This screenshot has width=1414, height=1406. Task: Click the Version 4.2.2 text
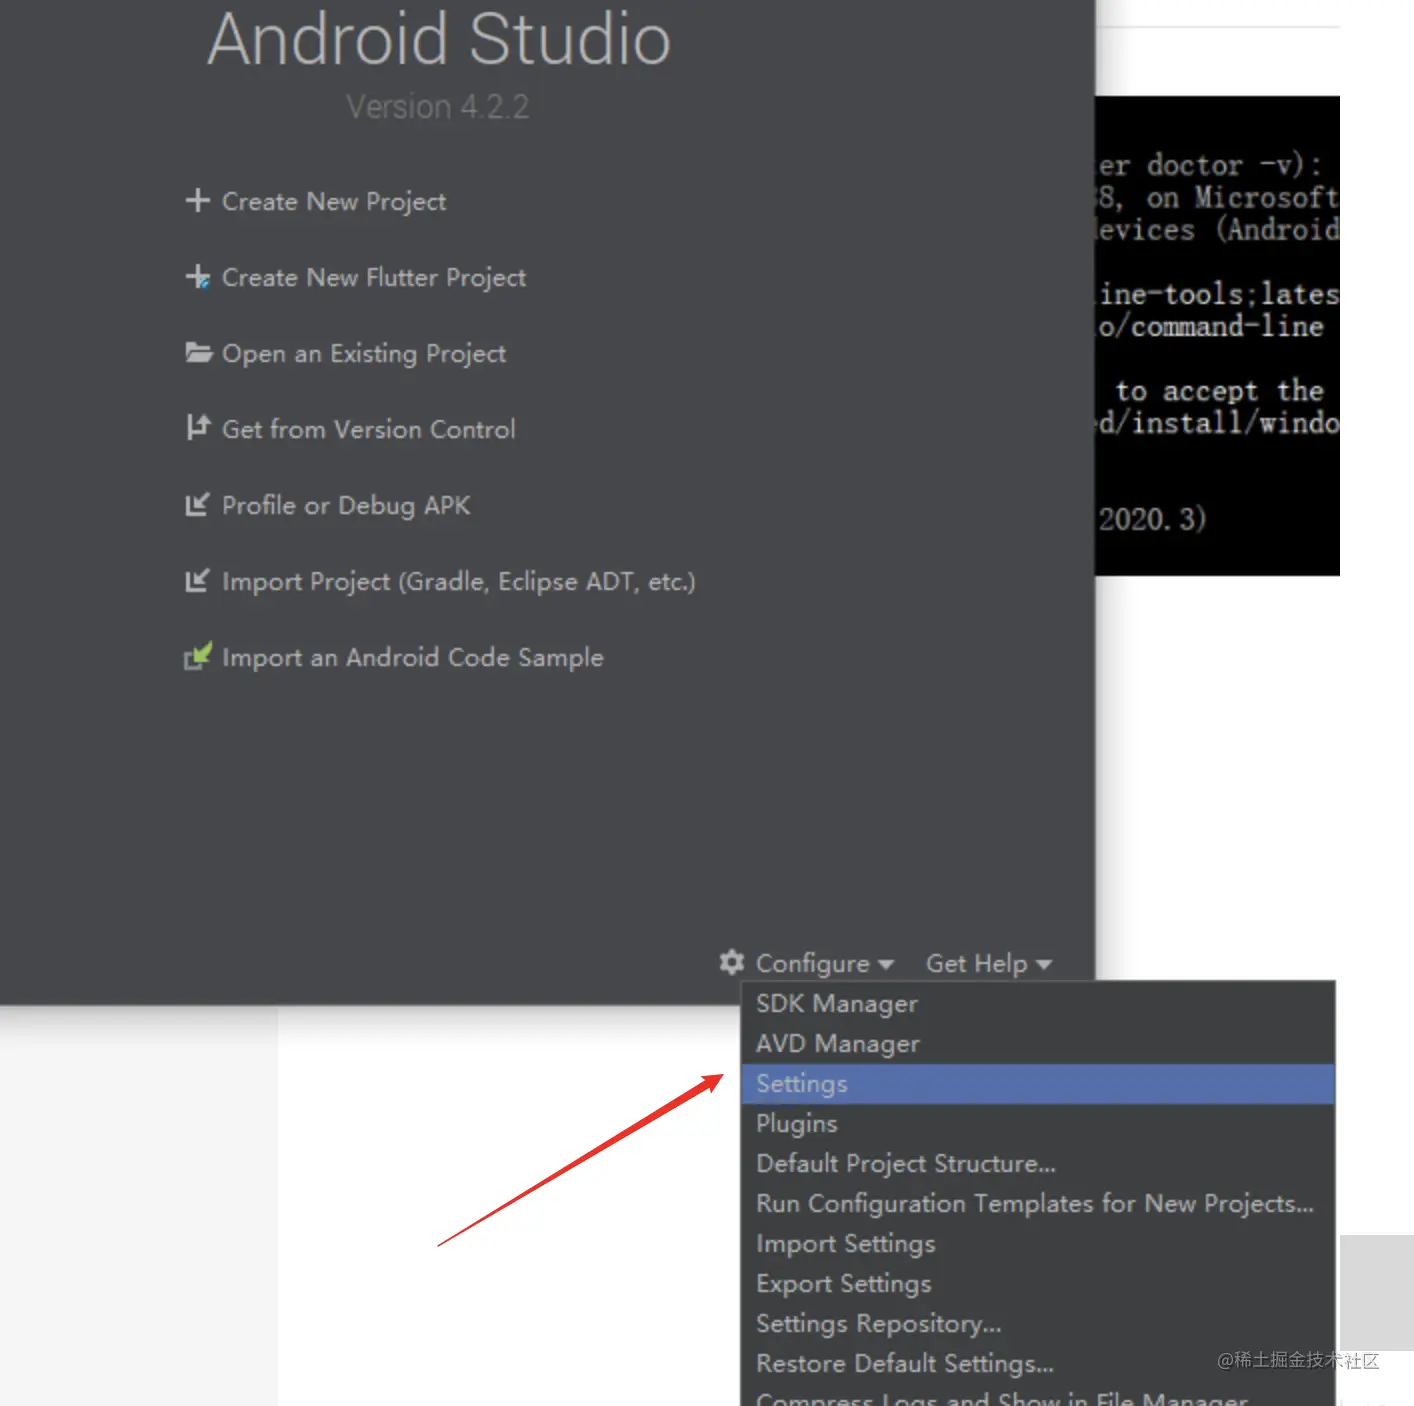(x=437, y=106)
